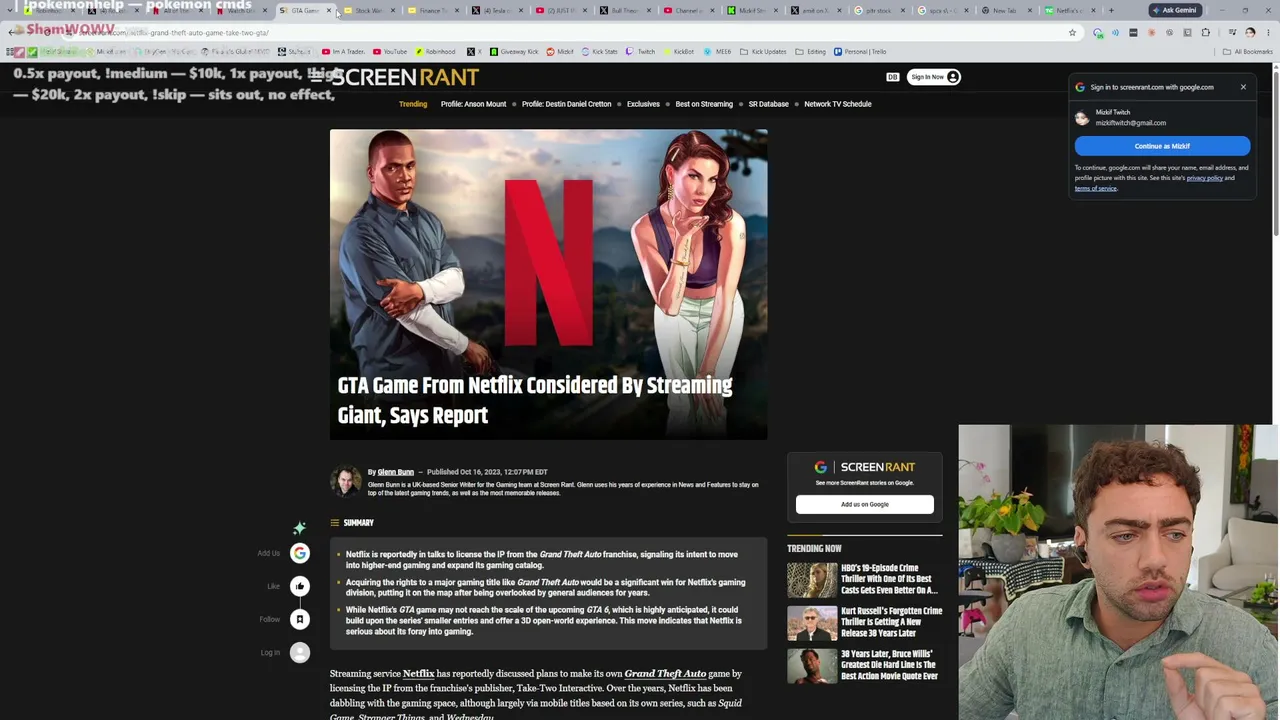
Task: Open HBO's 19-Episode Crime Thriller trending story
Action: point(889,579)
